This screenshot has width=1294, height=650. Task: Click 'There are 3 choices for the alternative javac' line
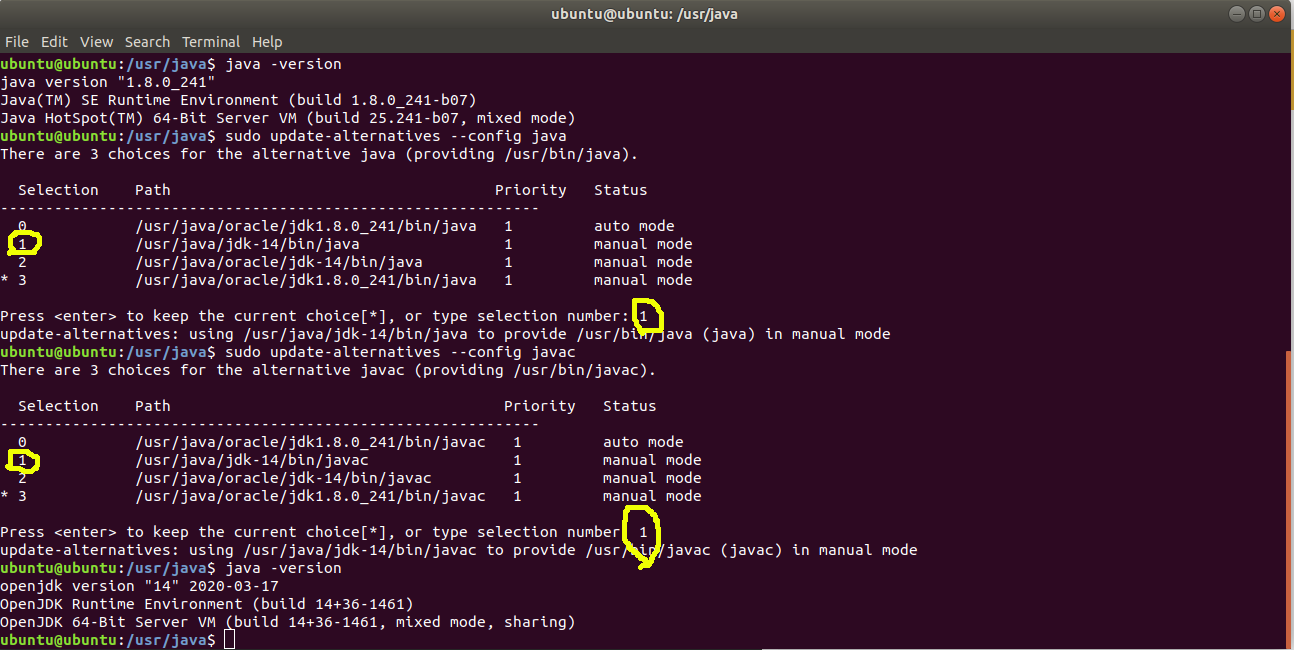coord(328,370)
